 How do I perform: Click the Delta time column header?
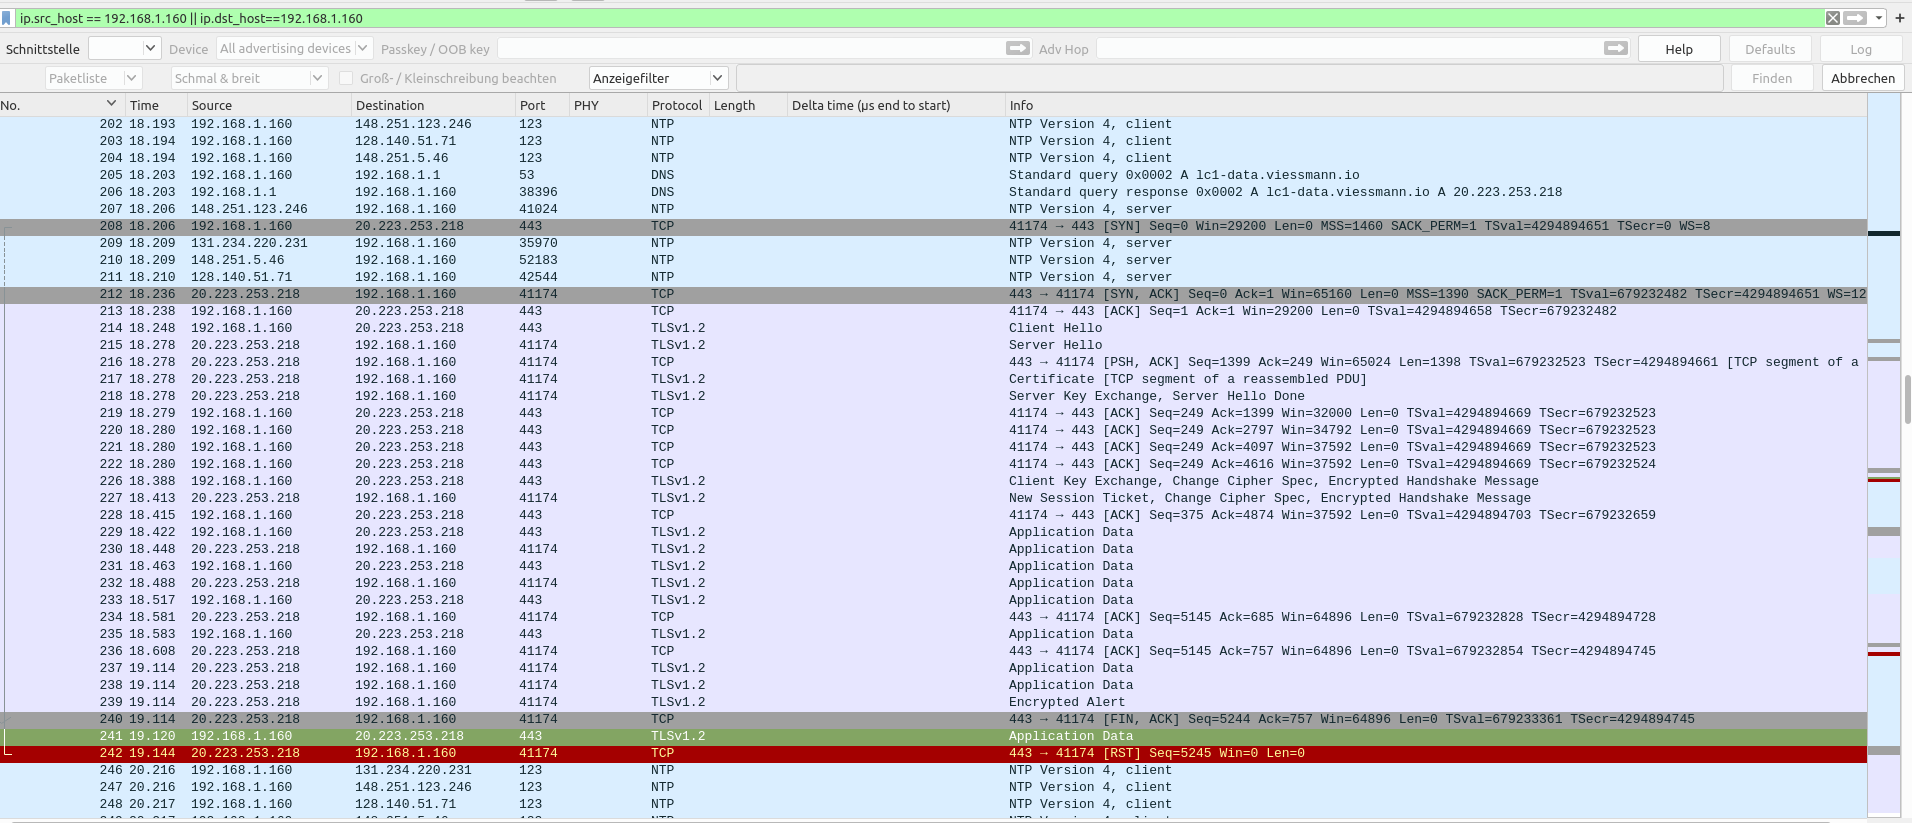(896, 105)
